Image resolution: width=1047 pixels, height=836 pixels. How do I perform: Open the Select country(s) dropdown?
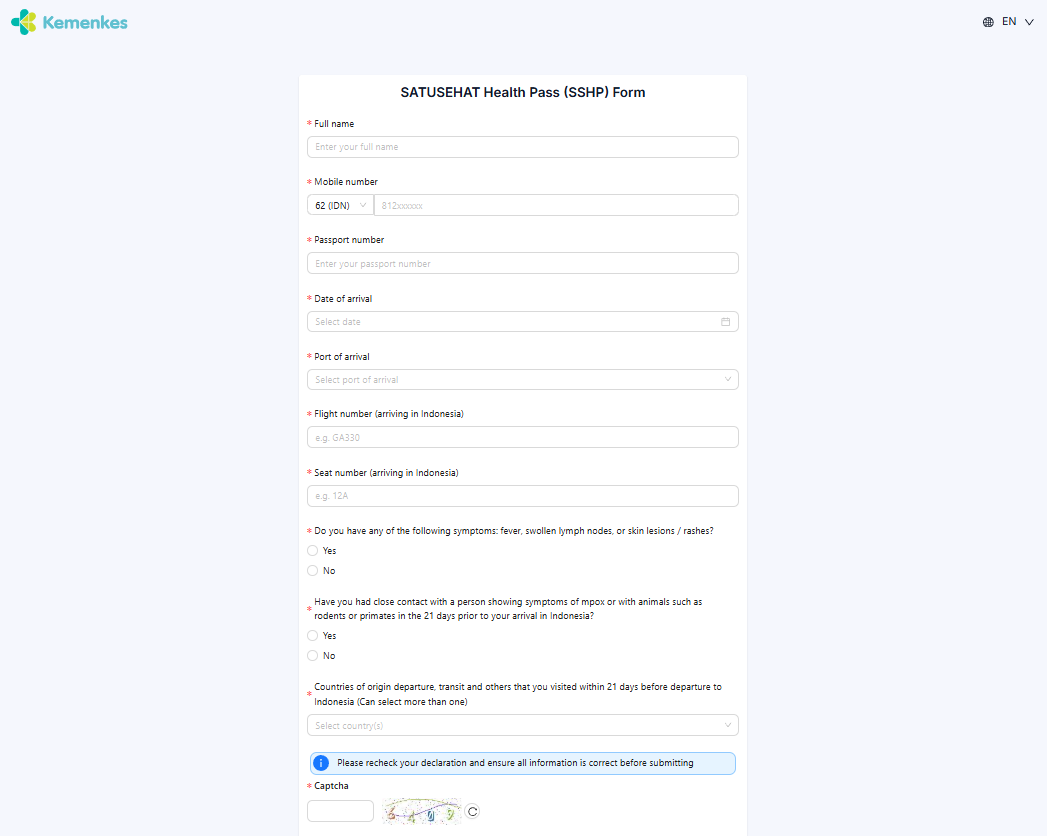(x=523, y=725)
